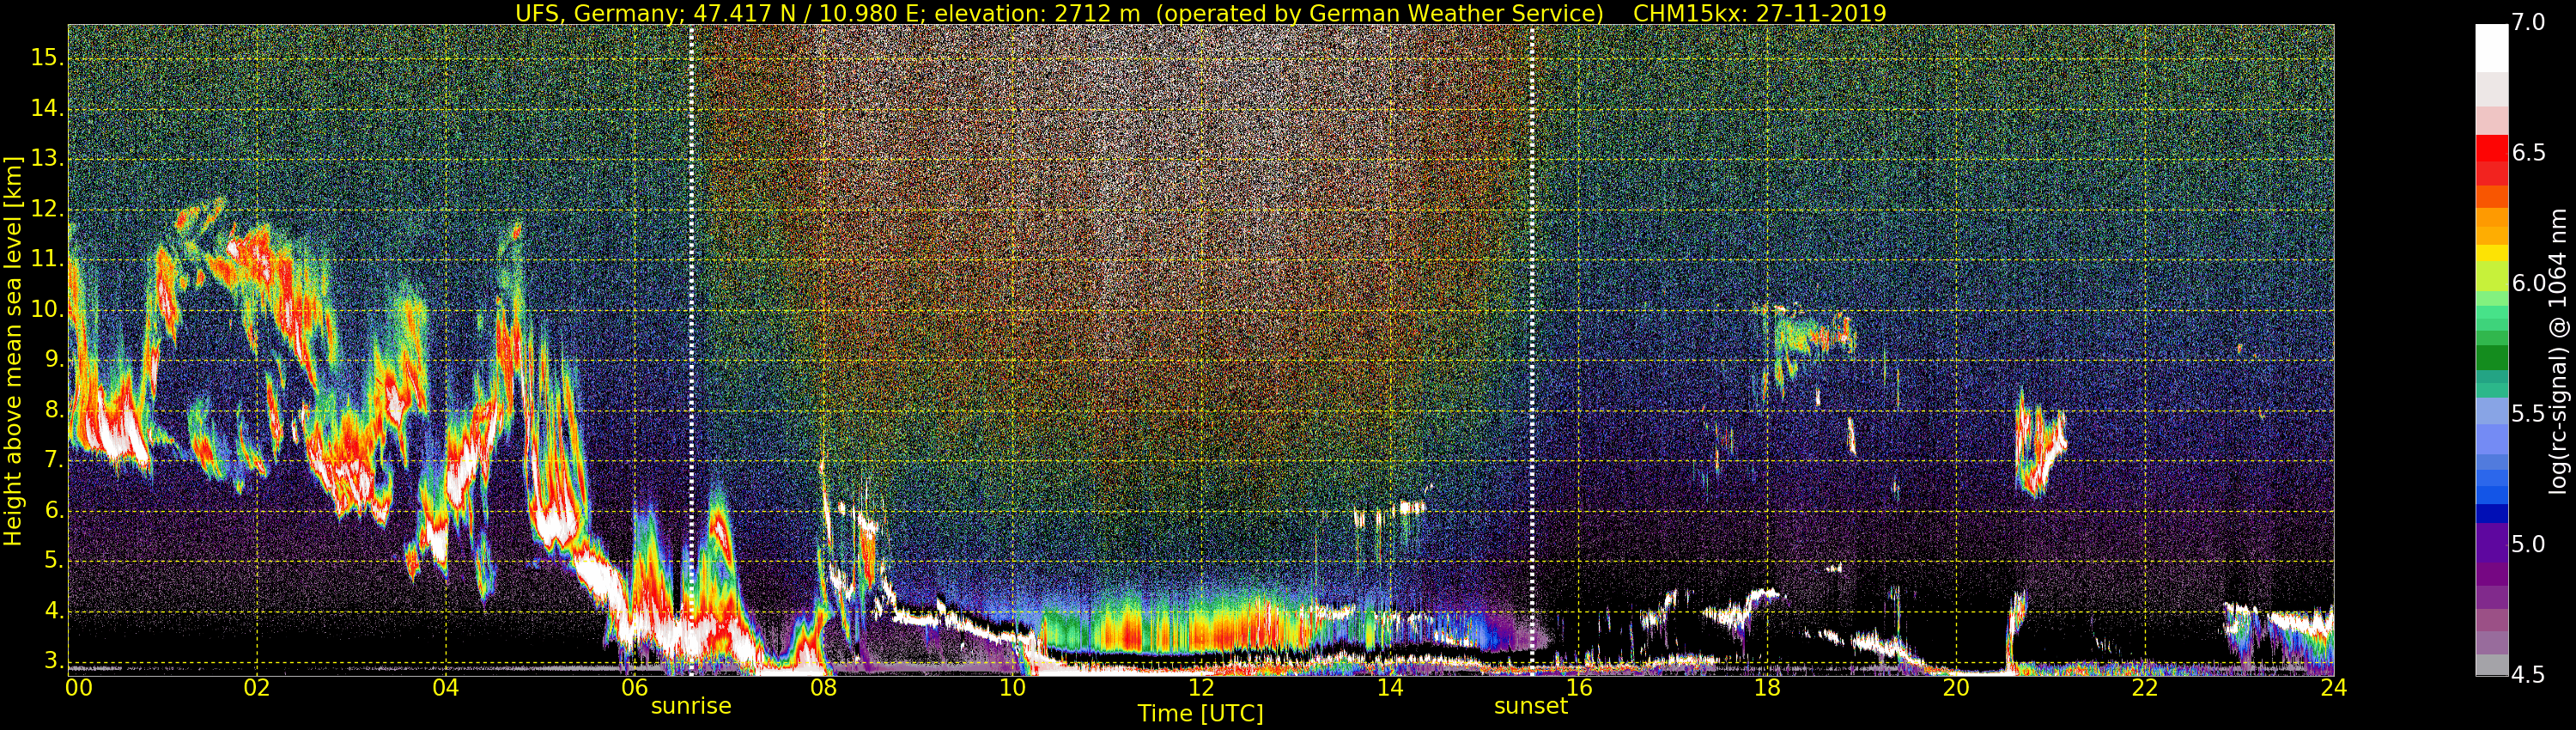Click the '22' hour tick label
This screenshot has height=730, width=2576.
pyautogui.click(x=2145, y=688)
